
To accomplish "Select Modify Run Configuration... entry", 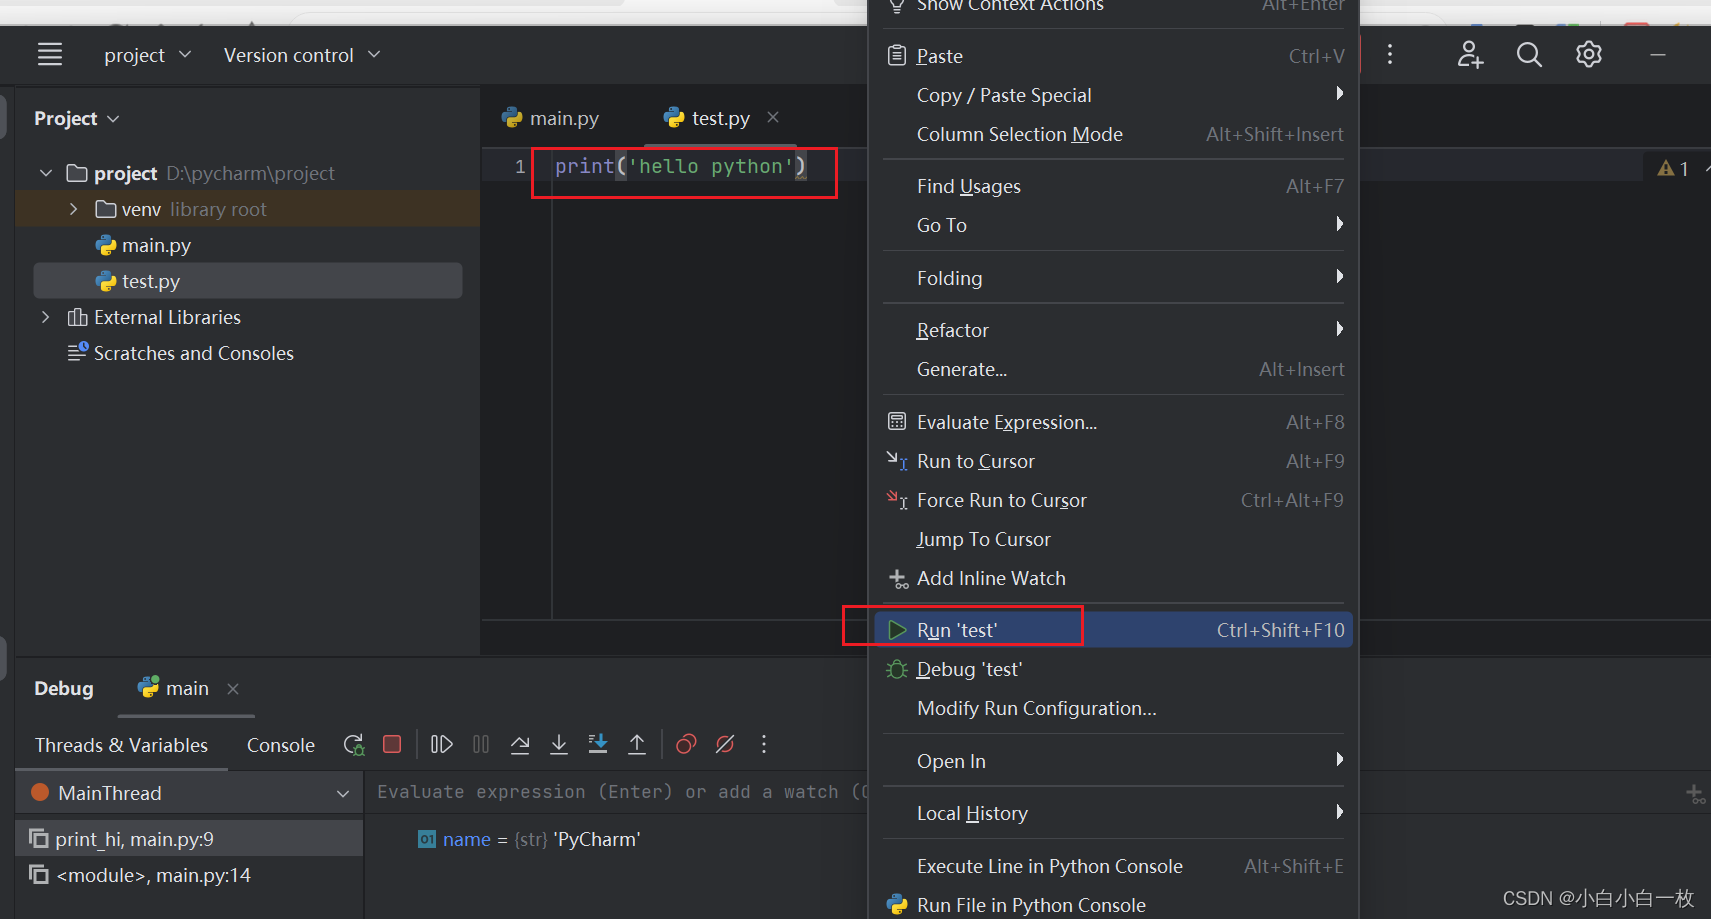I will (x=1115, y=708).
